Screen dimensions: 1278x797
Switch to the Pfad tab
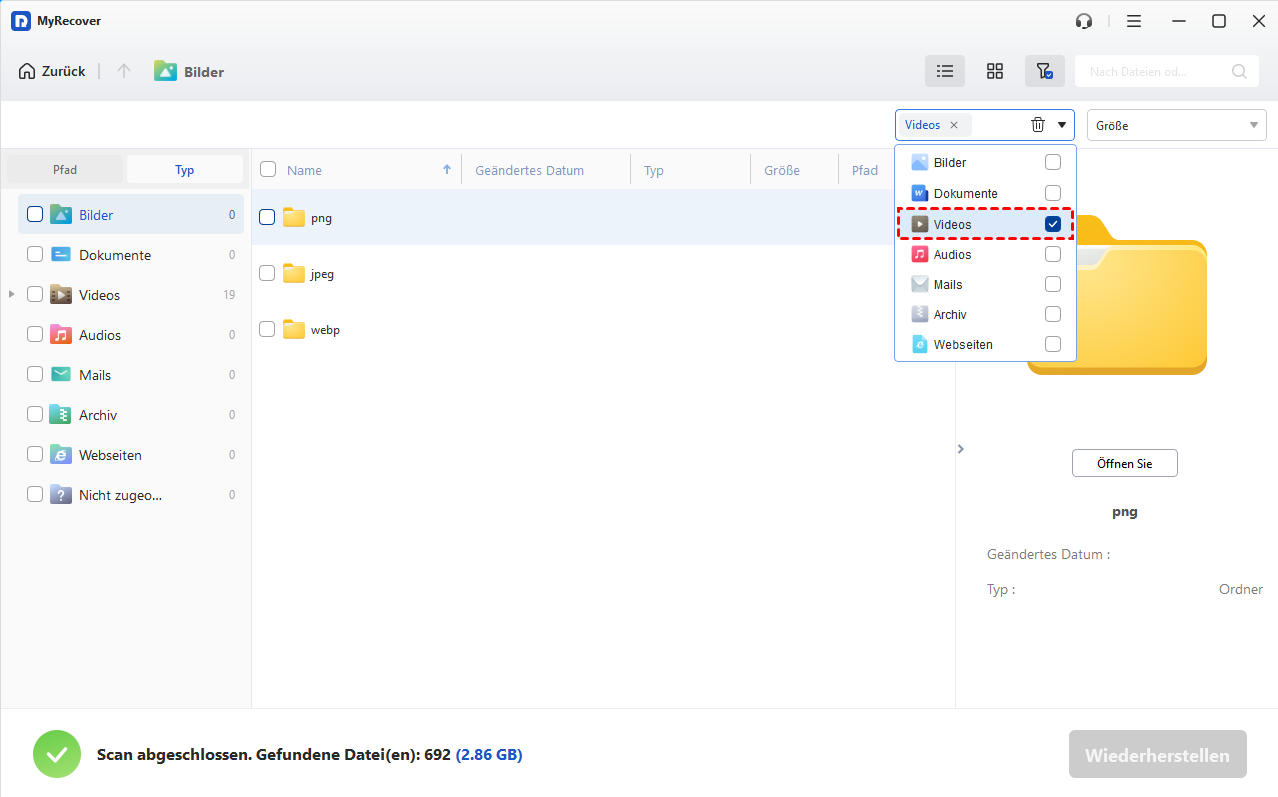[x=65, y=170]
